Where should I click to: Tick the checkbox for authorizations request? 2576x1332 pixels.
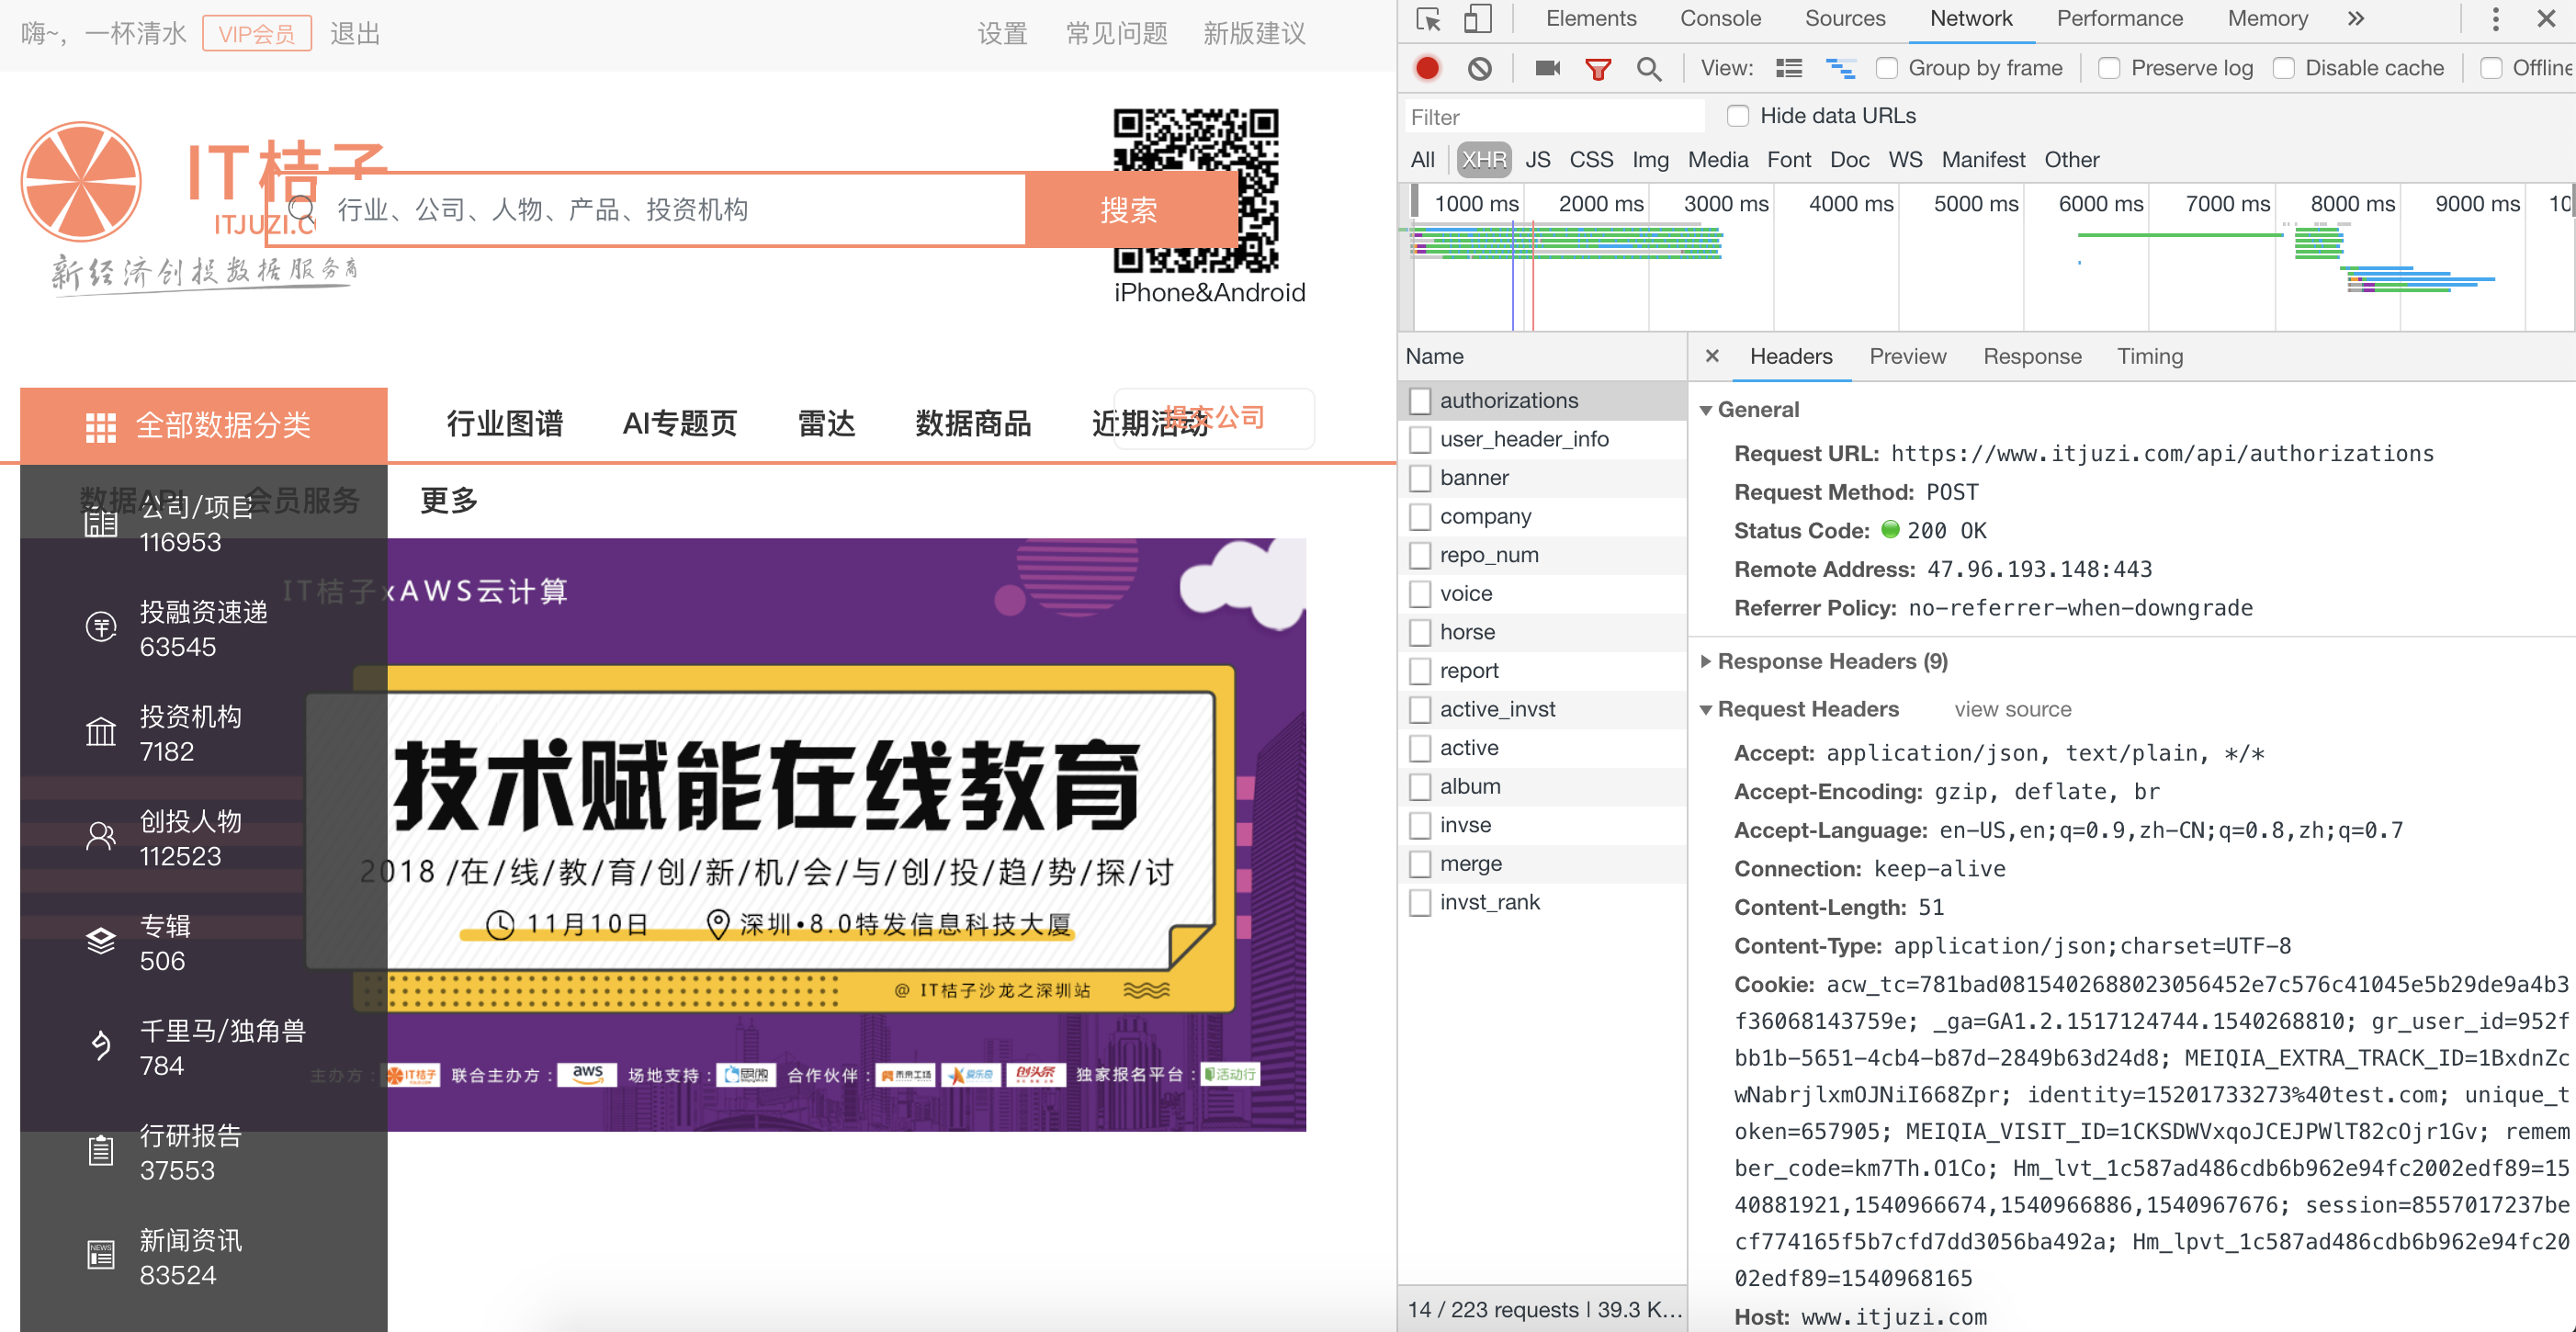pyautogui.click(x=1420, y=401)
